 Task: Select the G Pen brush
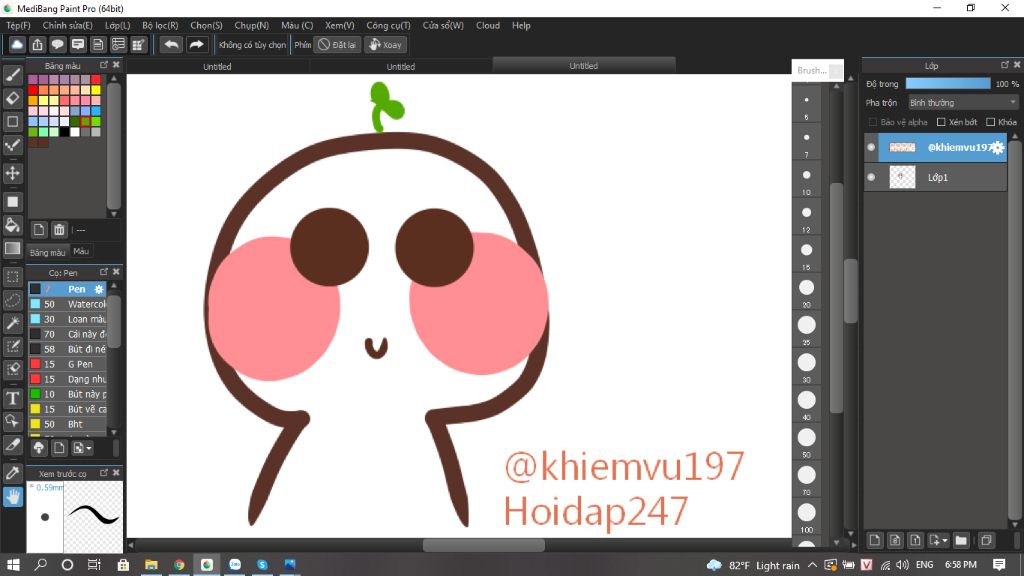tap(67, 364)
